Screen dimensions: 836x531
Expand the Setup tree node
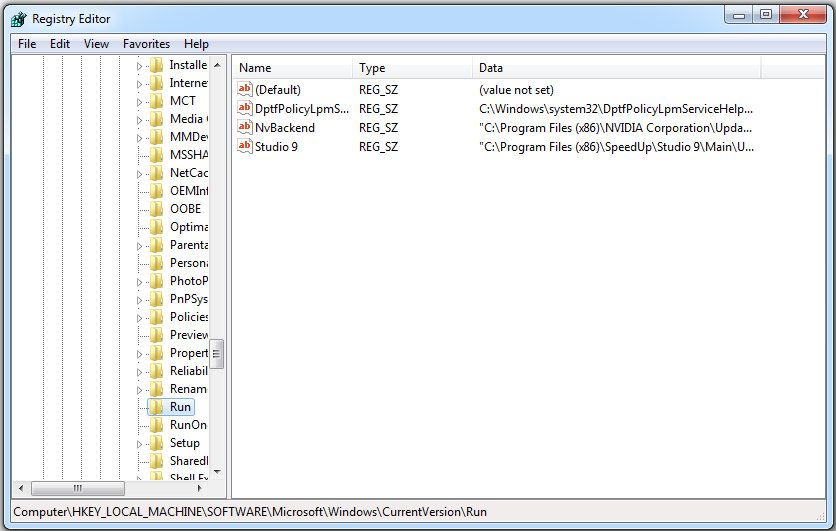coord(139,444)
